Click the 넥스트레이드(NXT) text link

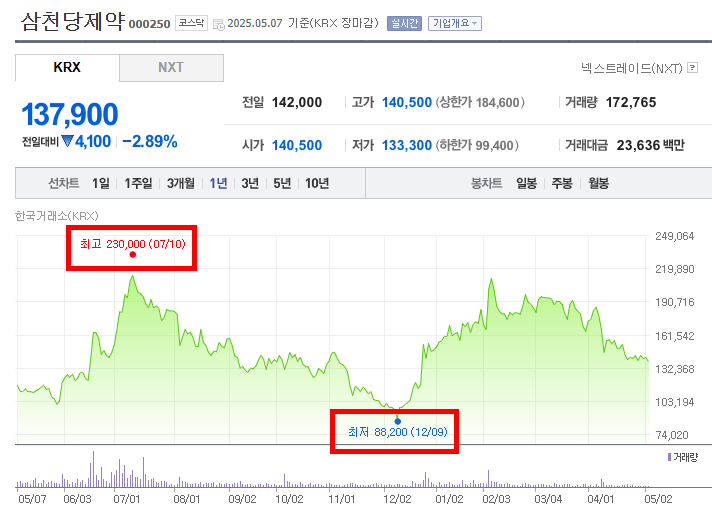tap(632, 68)
